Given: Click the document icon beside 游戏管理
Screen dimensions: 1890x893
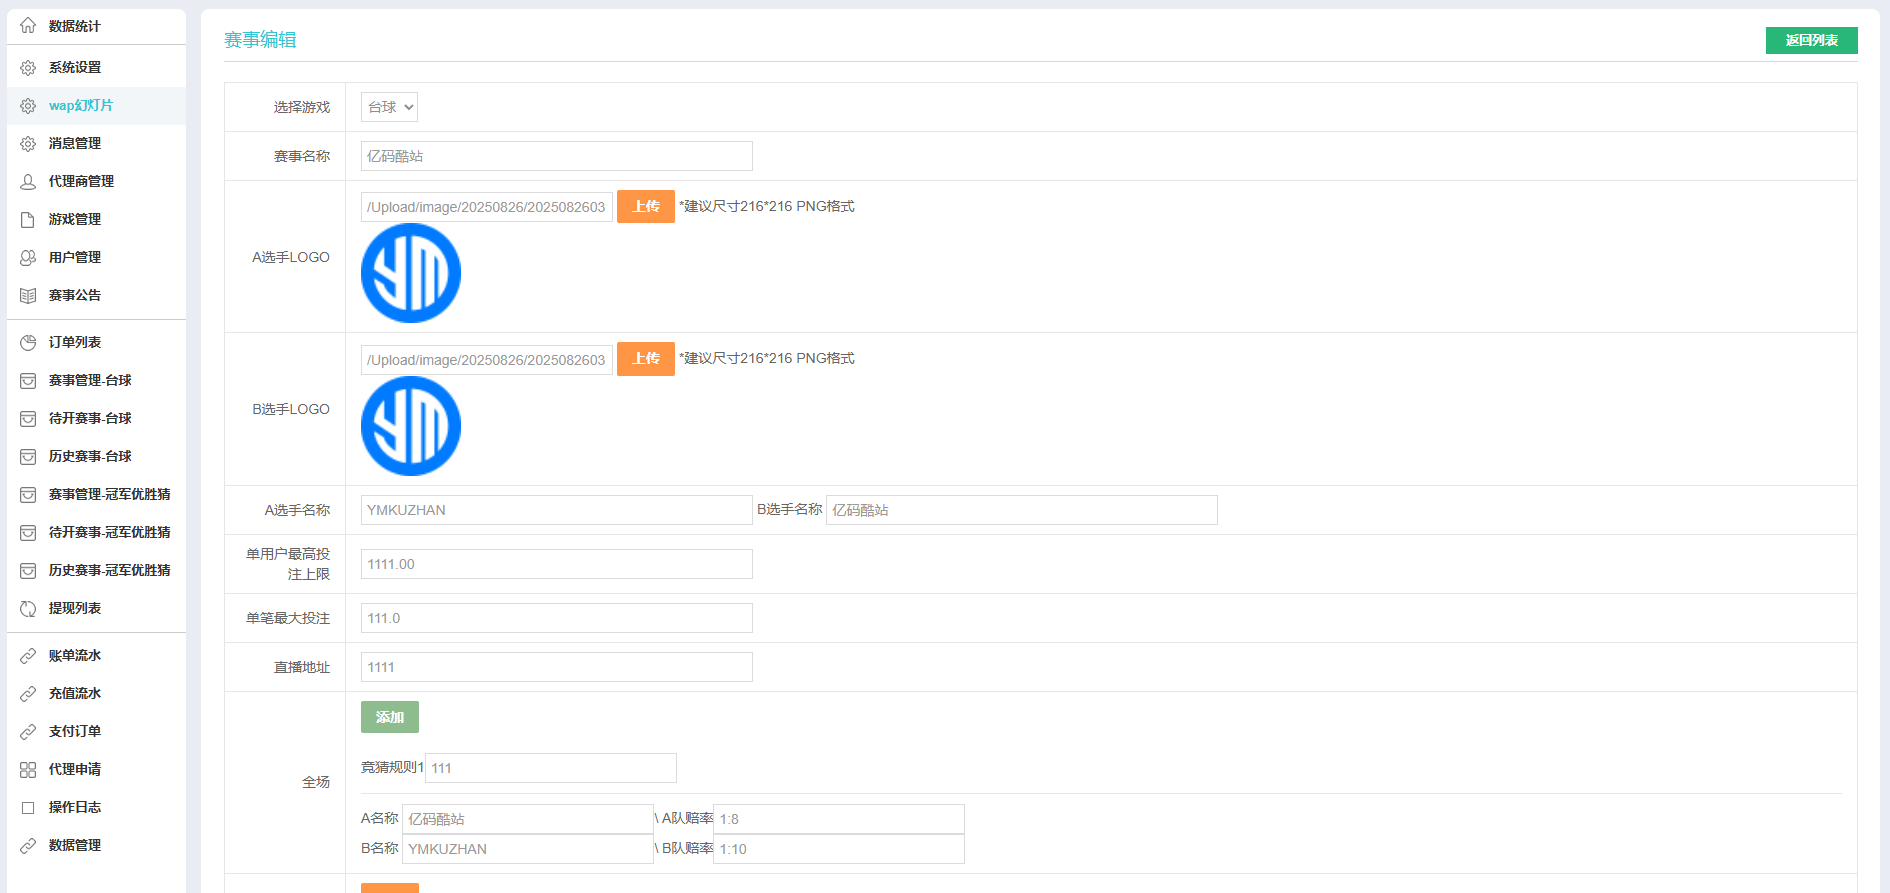Looking at the screenshot, I should coord(28,220).
